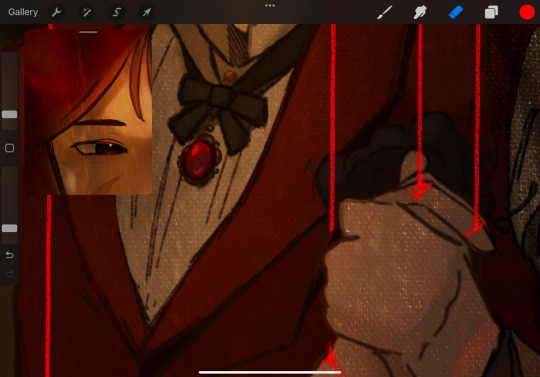Open Adjustments magic wand menu
This screenshot has width=540, height=377.
click(86, 12)
